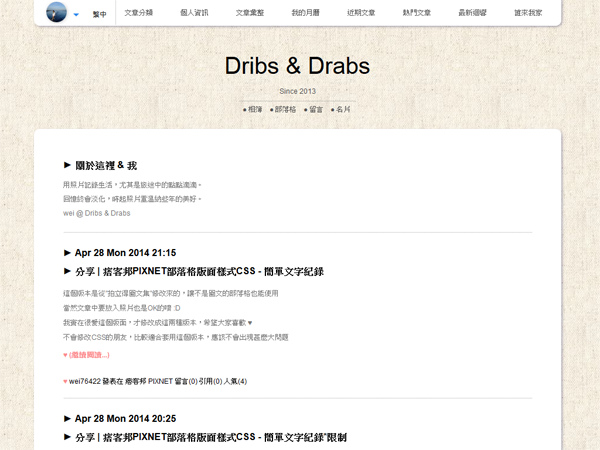
Task: Open the blue dropdown arrow beside the avatar
Action: (76, 15)
